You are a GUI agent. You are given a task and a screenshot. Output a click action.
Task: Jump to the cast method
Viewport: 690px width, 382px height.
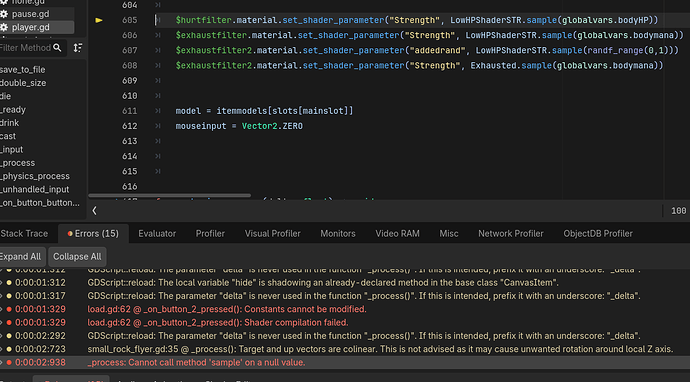pos(8,136)
